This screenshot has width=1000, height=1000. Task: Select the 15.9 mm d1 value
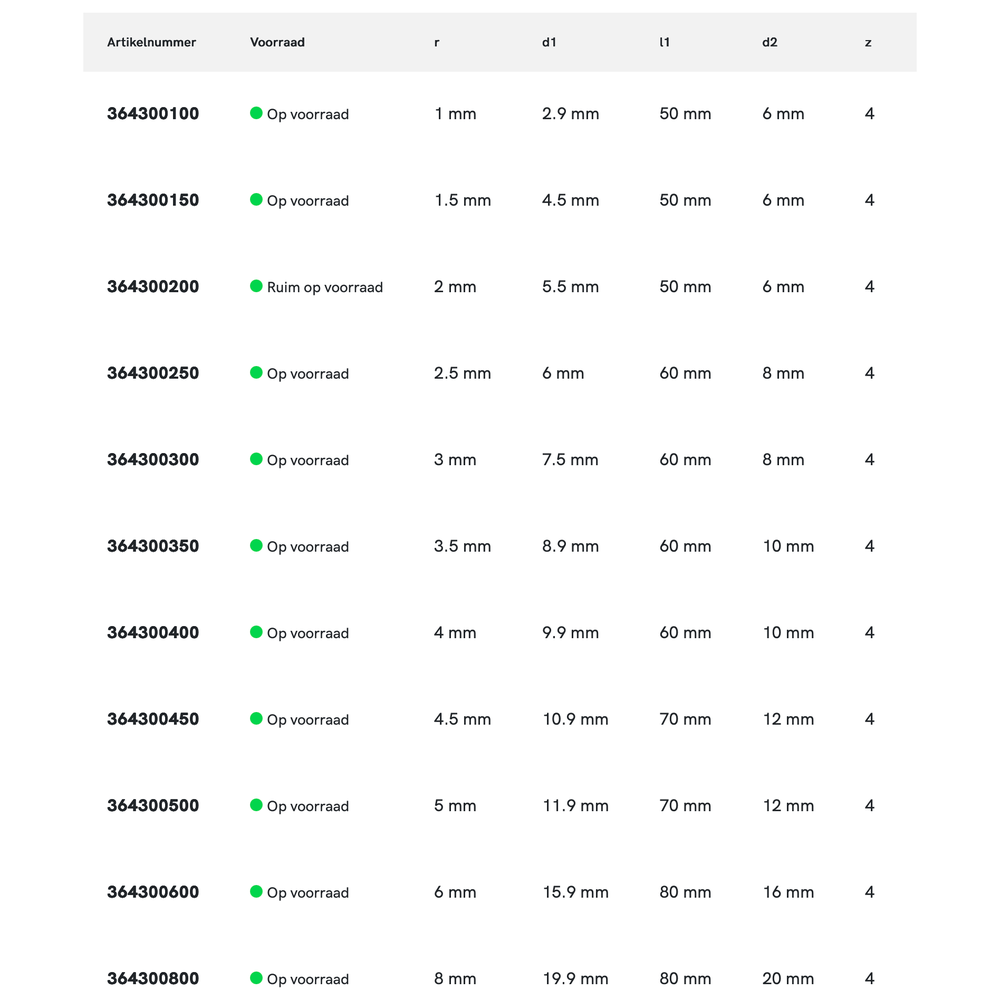575,892
